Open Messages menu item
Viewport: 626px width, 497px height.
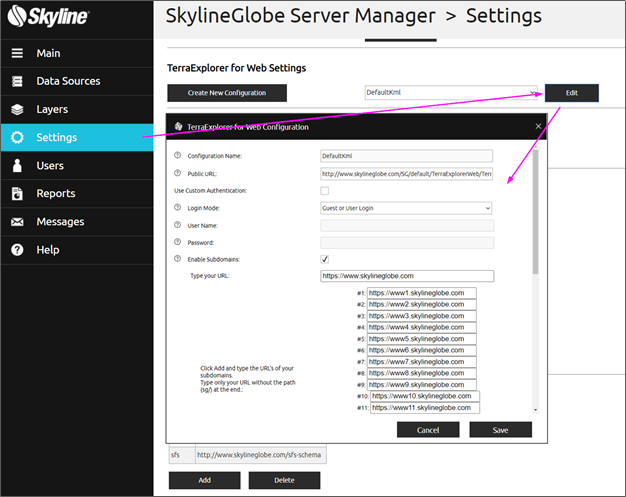[77, 222]
